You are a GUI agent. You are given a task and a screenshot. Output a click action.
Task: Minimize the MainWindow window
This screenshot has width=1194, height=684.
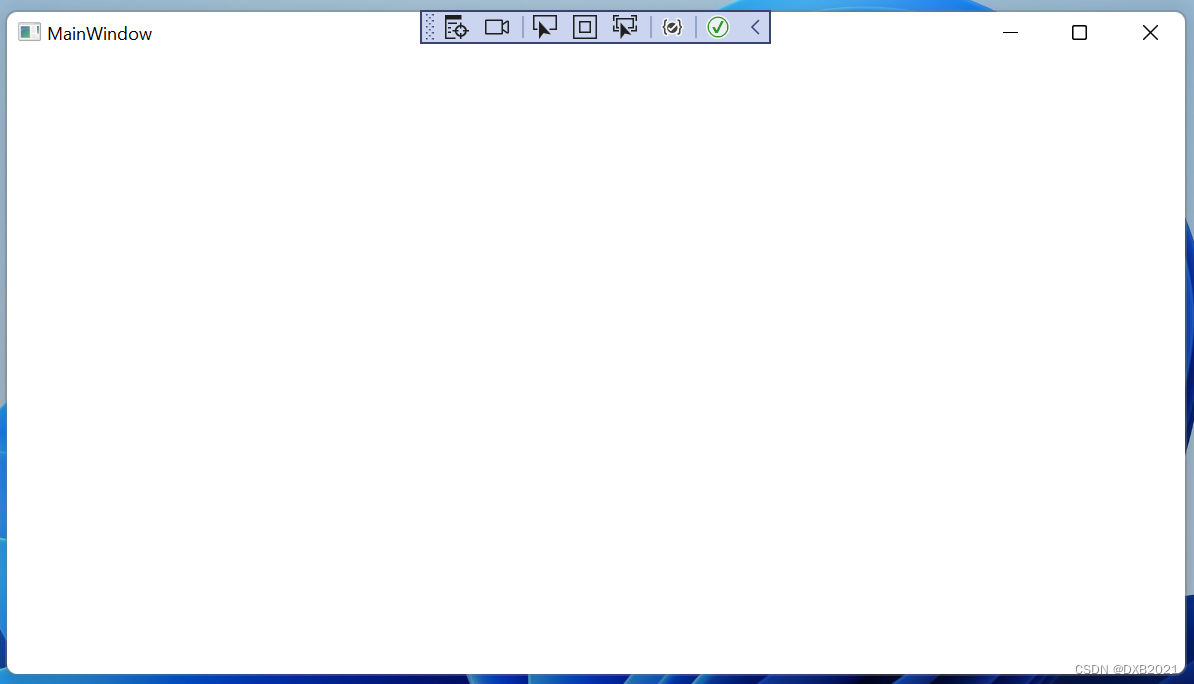click(x=1010, y=33)
